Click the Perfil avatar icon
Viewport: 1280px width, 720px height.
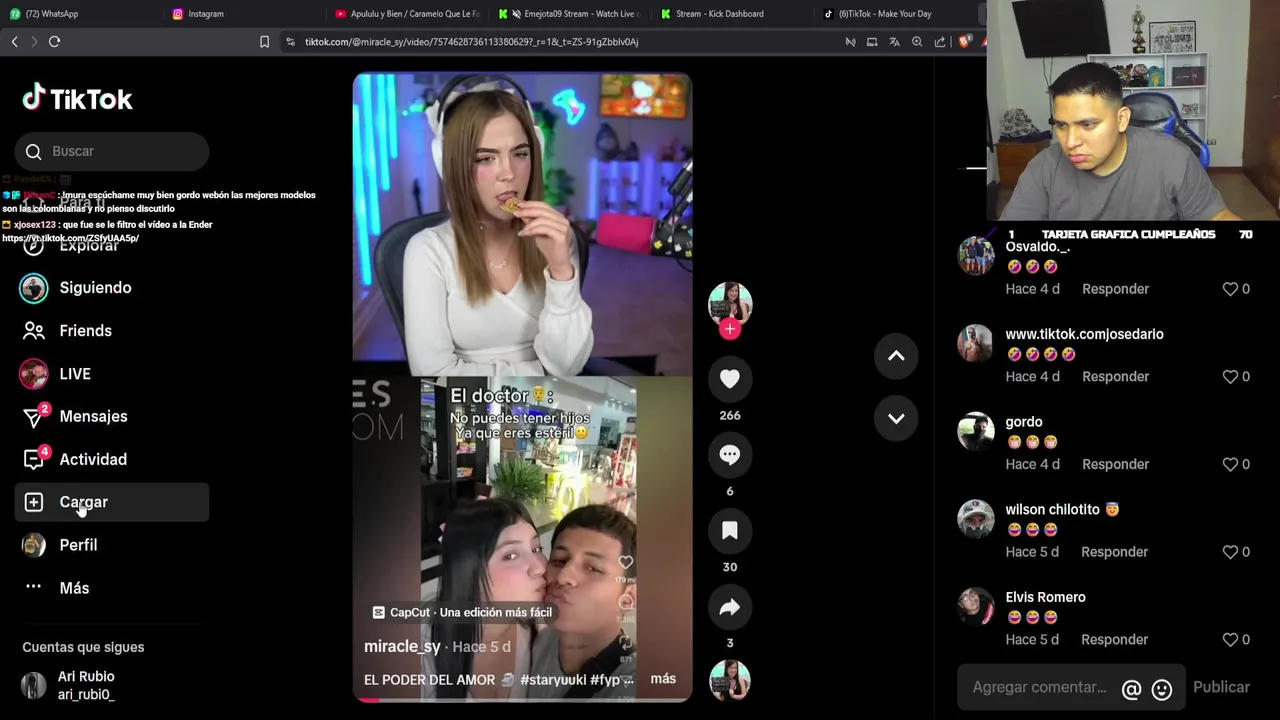(34, 545)
